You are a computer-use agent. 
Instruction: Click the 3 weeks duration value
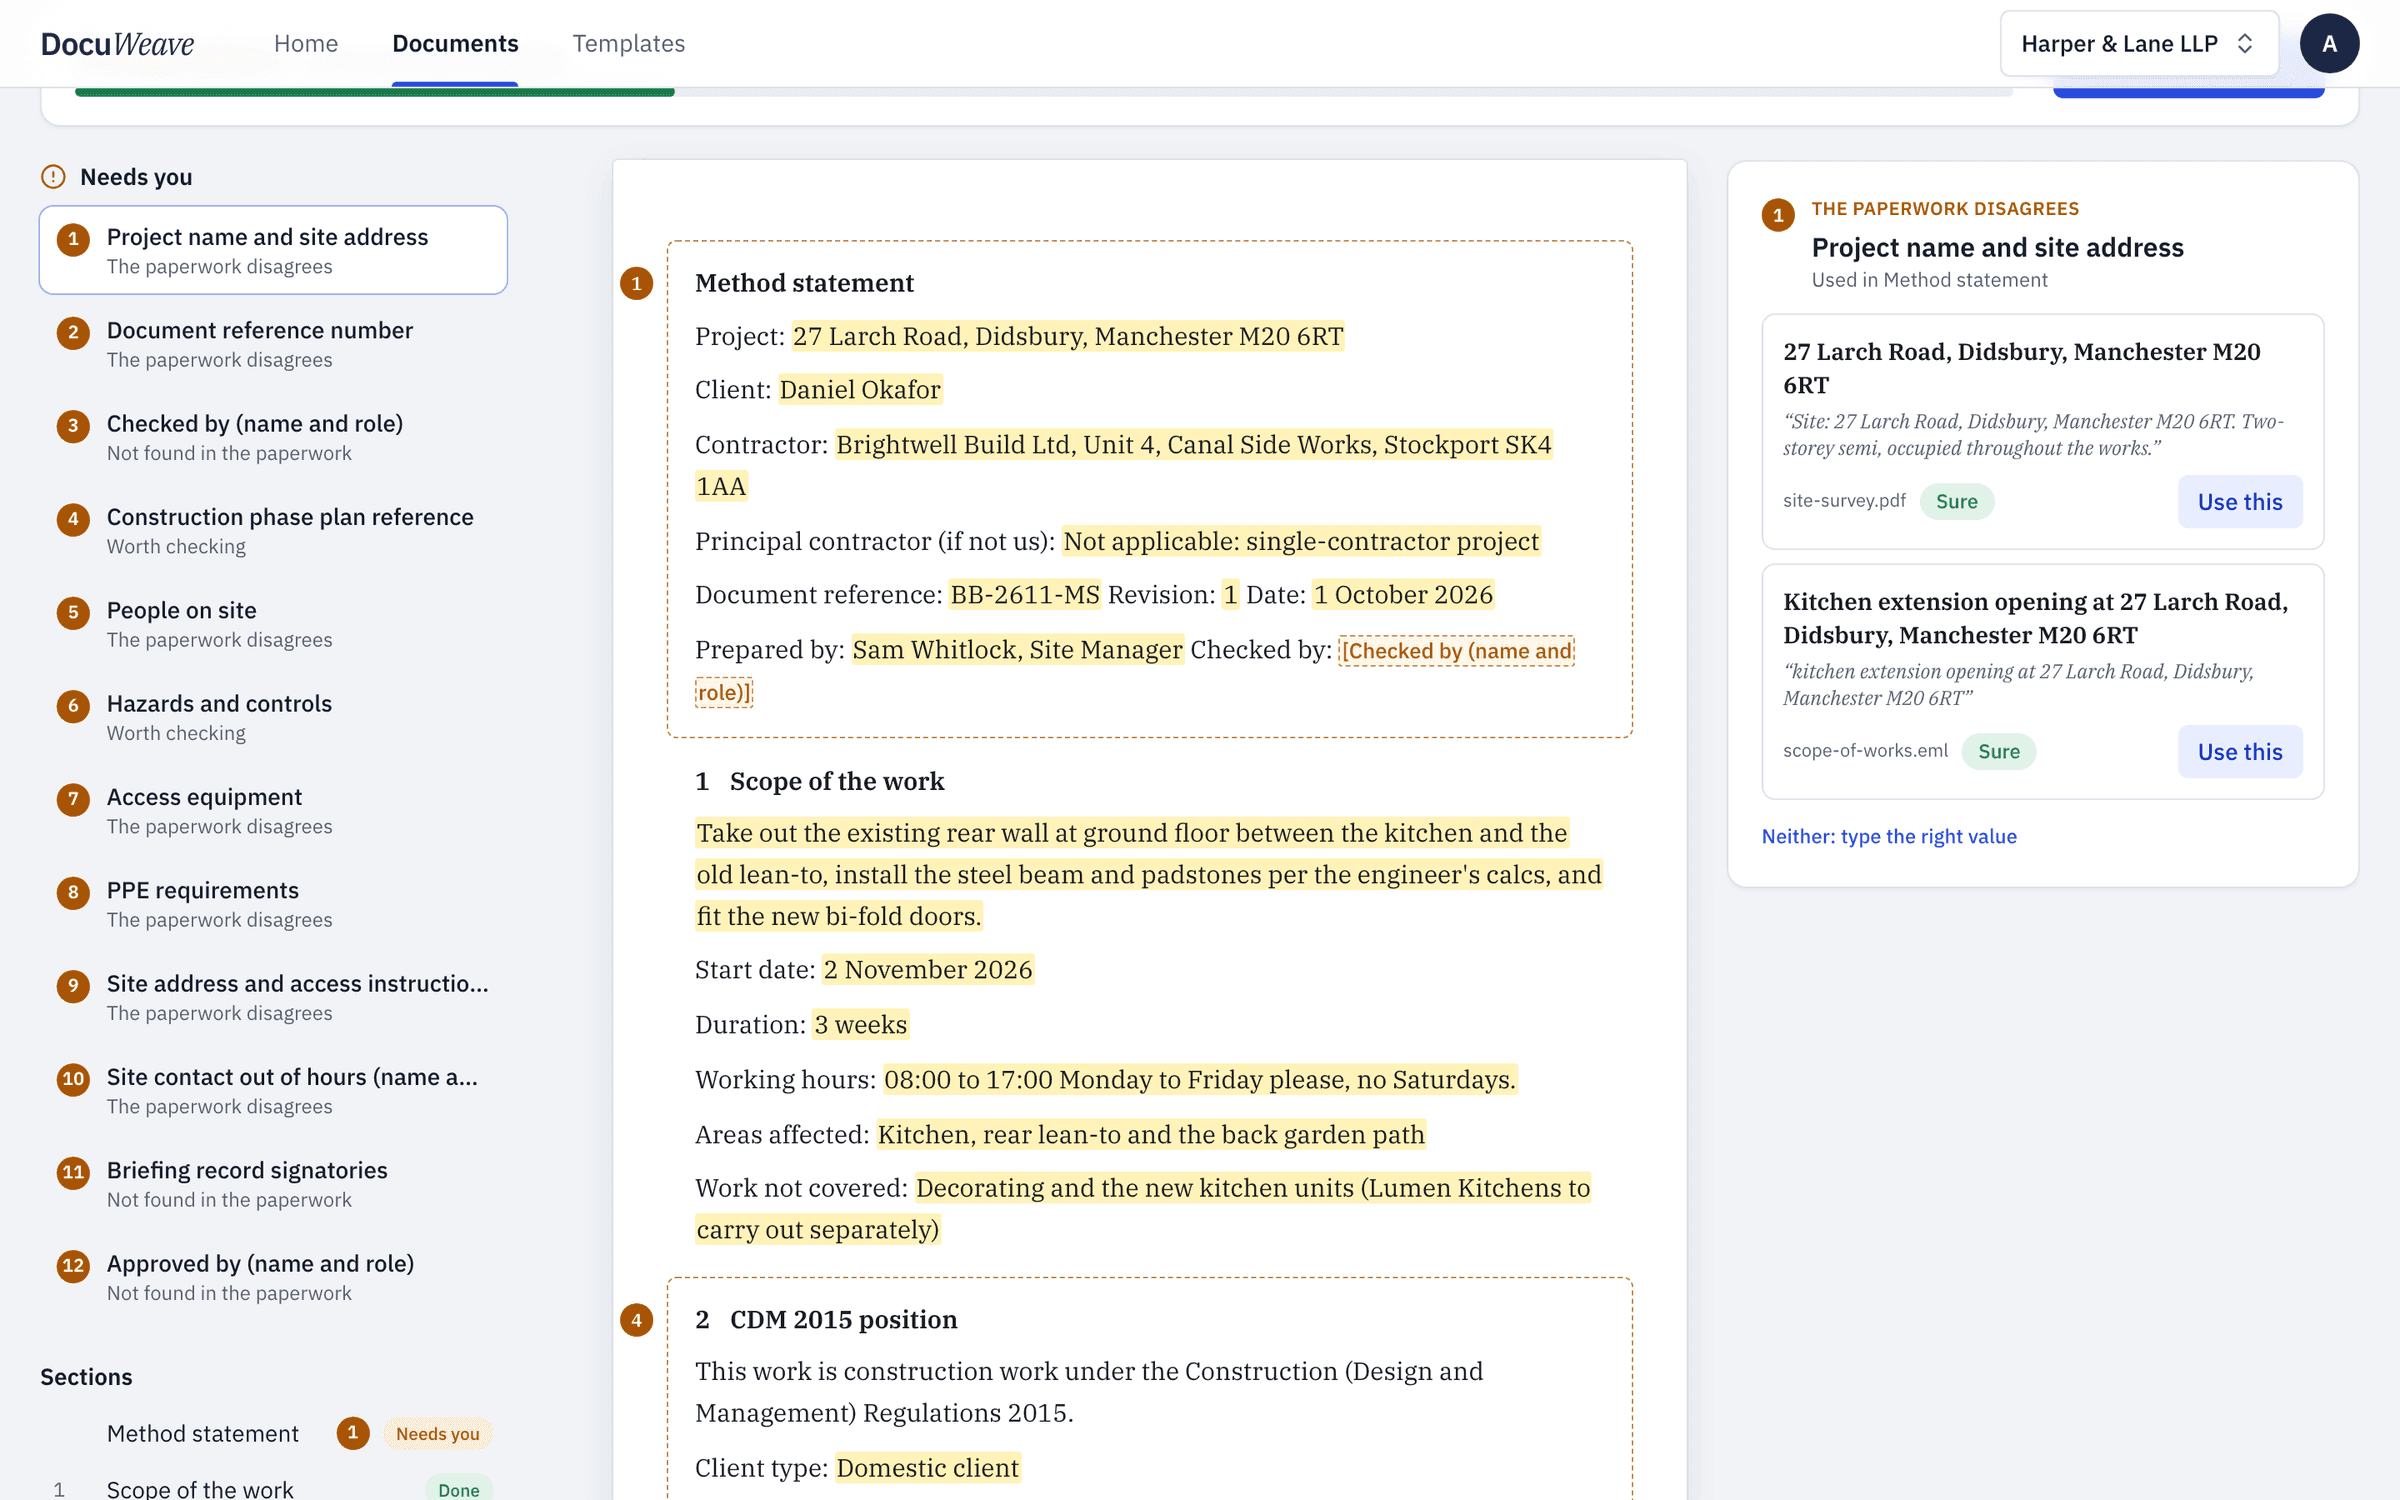(x=860, y=1025)
